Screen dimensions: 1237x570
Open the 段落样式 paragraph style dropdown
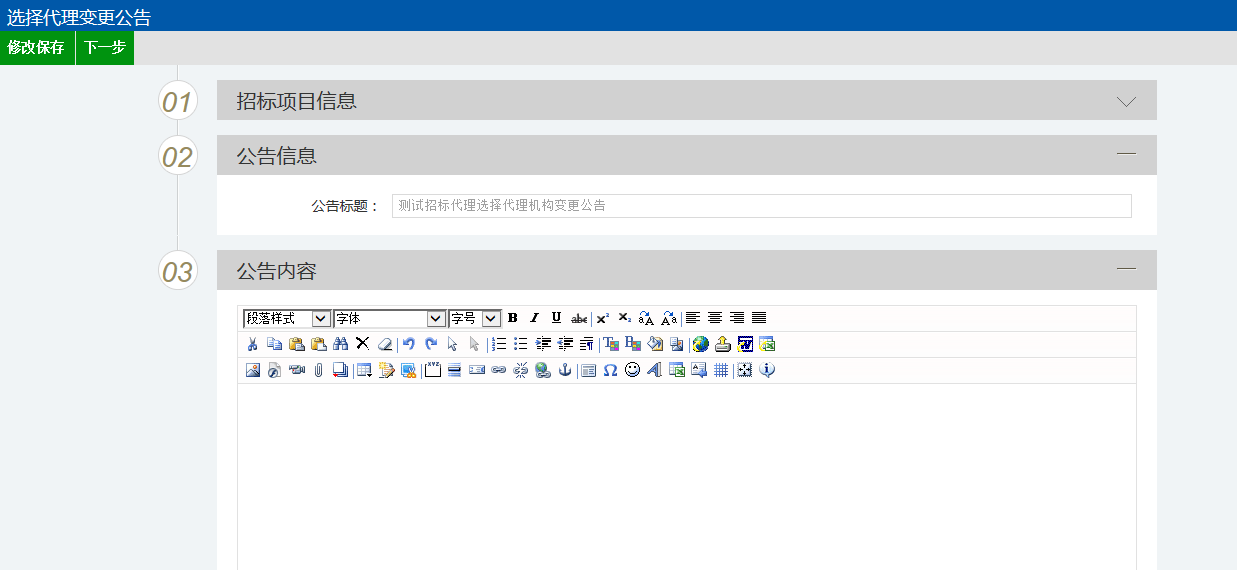coord(287,318)
